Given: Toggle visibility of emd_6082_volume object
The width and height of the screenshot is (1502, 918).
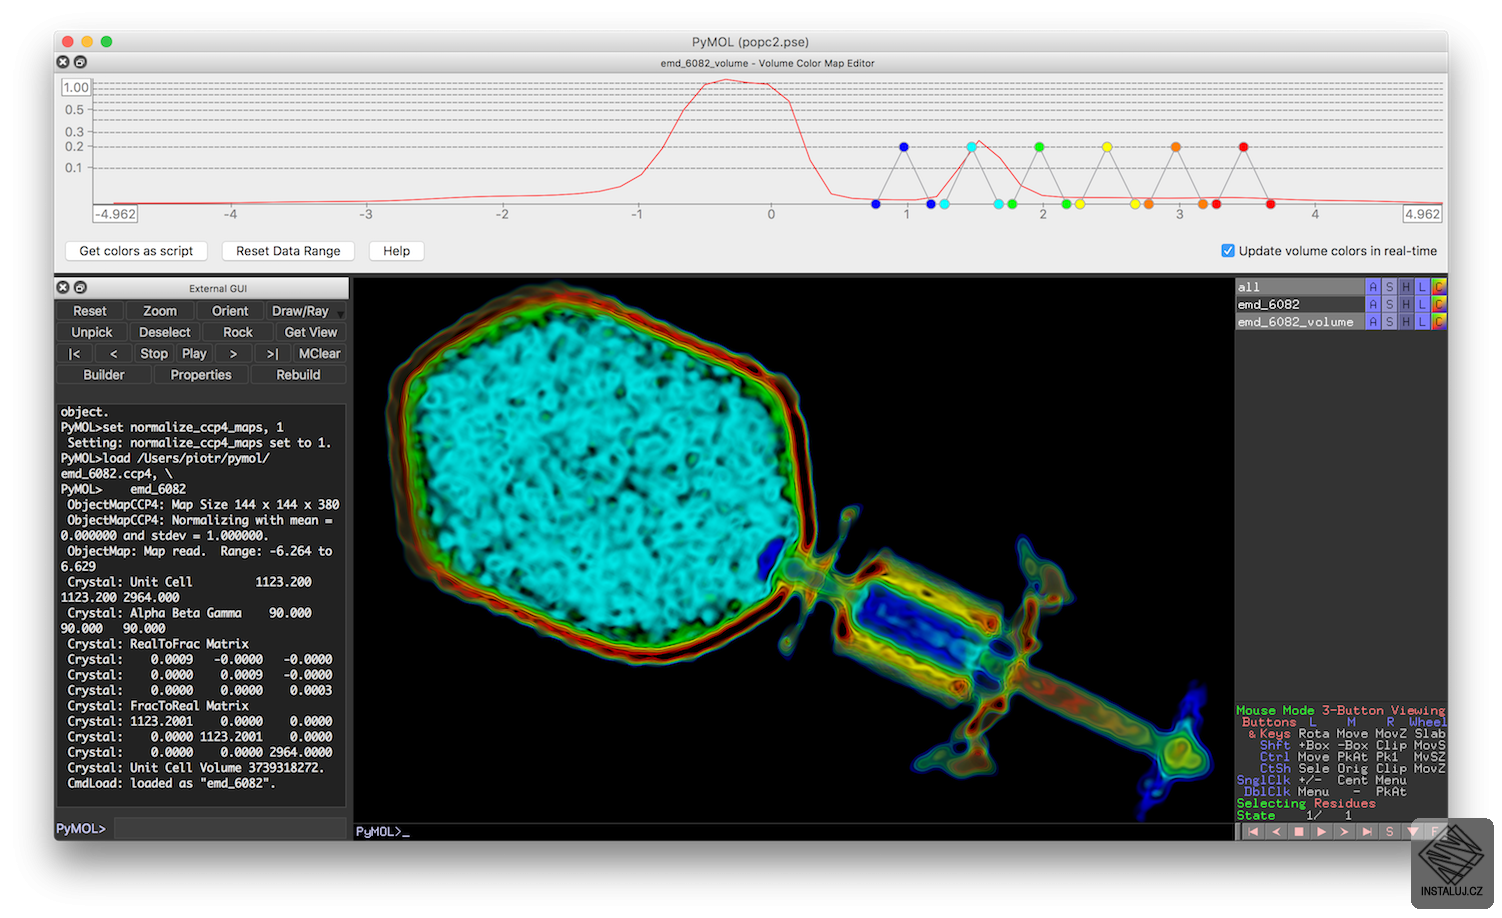Looking at the screenshot, I should point(1300,321).
